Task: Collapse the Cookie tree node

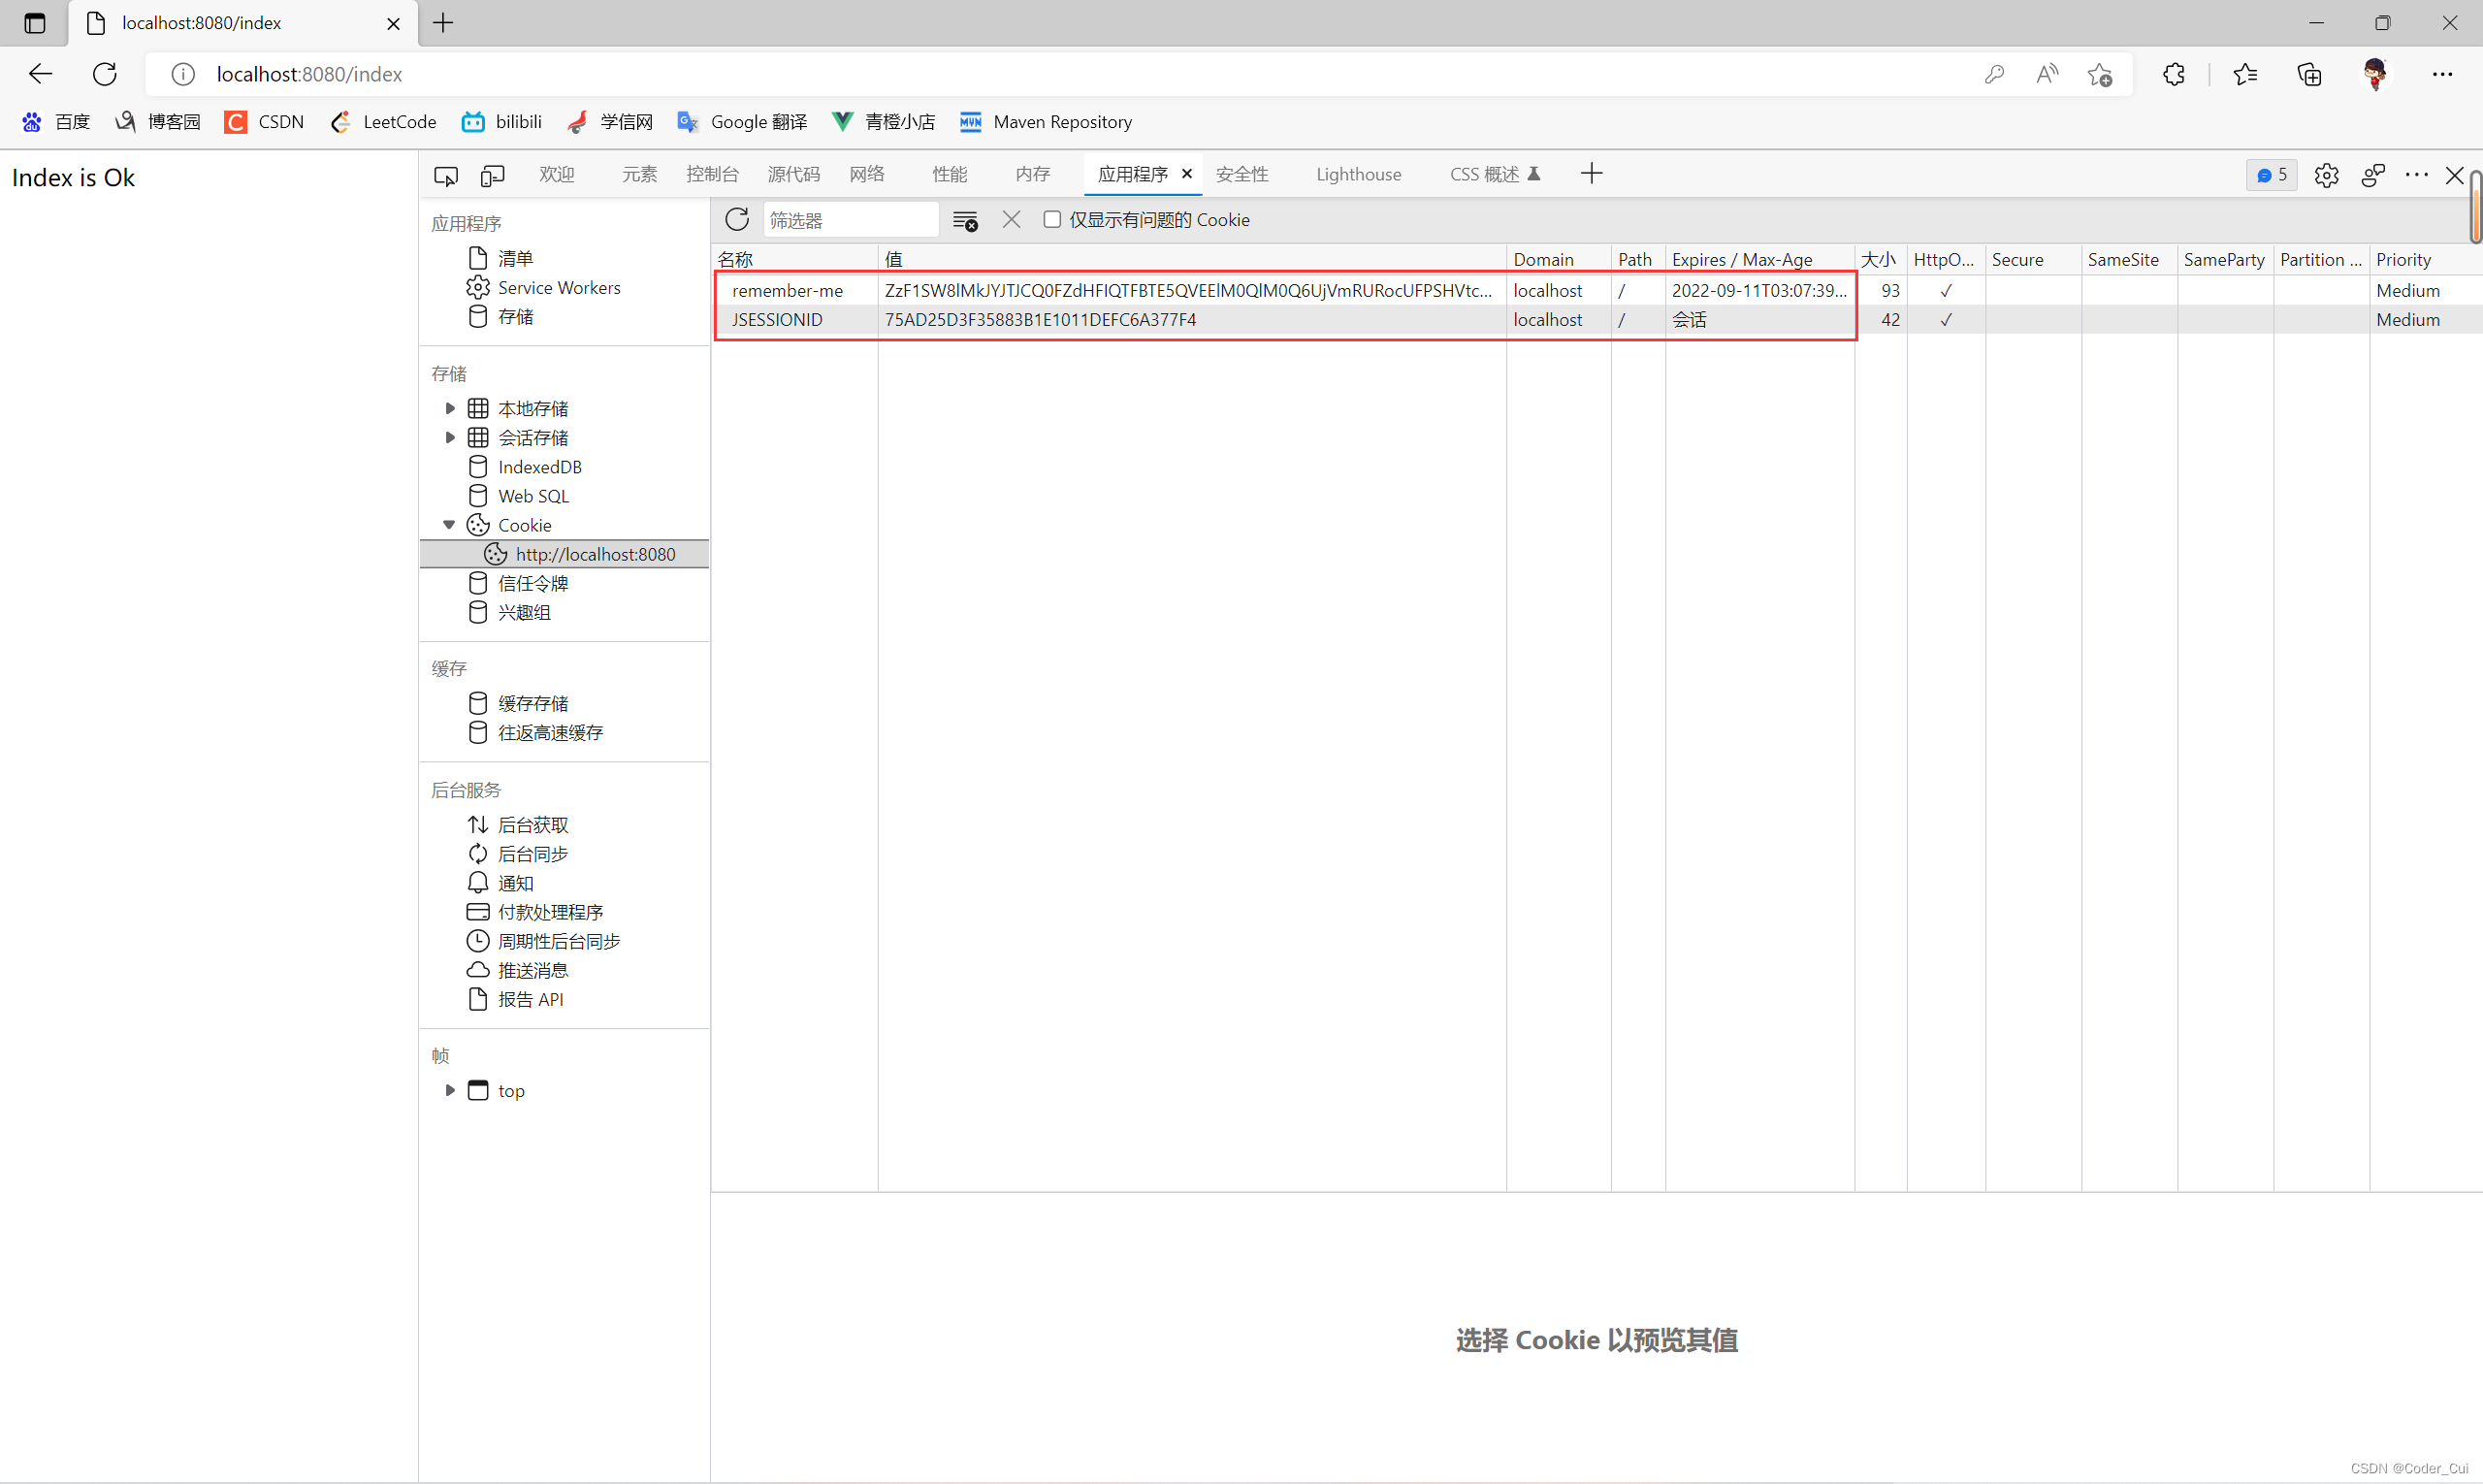Action: point(450,525)
